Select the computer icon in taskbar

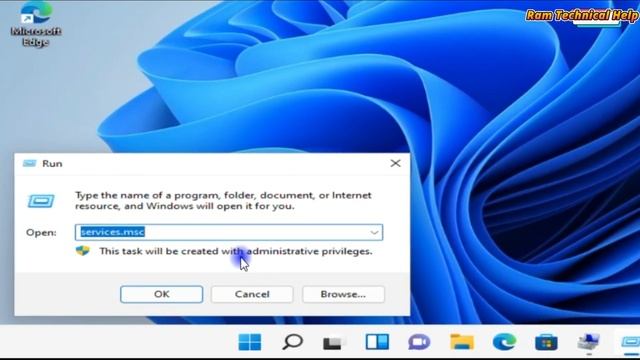tap(589, 342)
